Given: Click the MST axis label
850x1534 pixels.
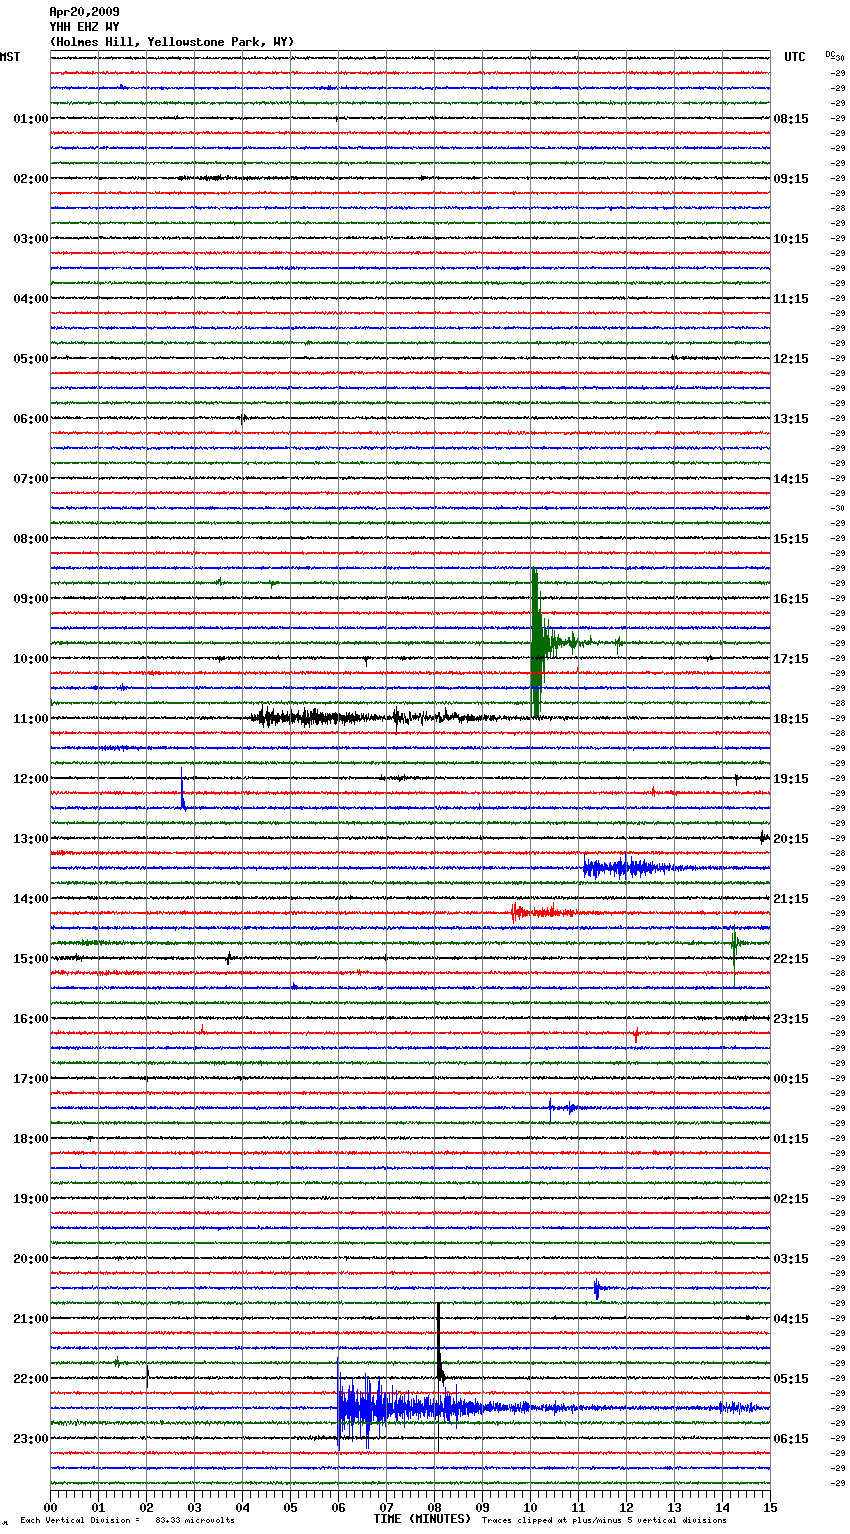Looking at the screenshot, I should pyautogui.click(x=10, y=57).
